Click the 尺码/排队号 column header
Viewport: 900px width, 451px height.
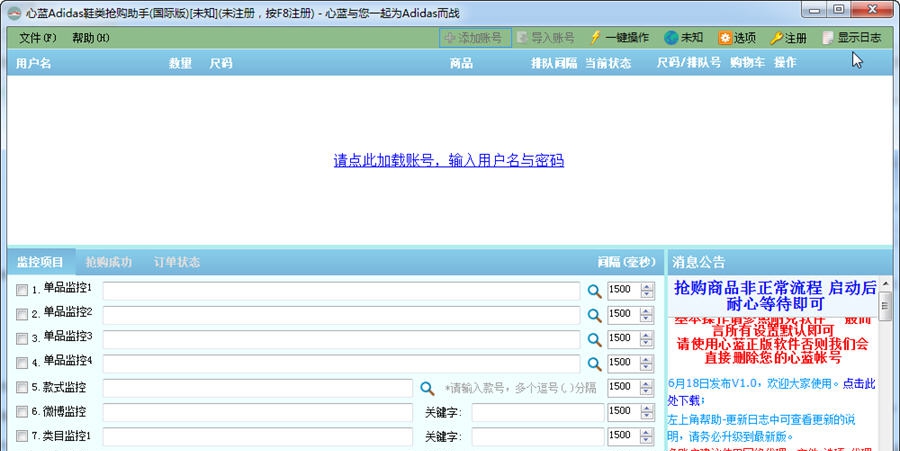tap(689, 63)
